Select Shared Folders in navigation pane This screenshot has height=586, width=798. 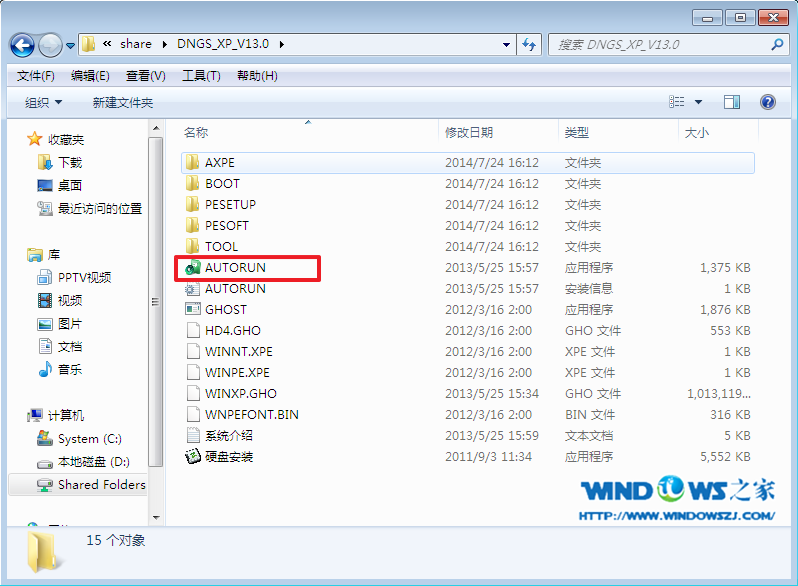pyautogui.click(x=101, y=485)
